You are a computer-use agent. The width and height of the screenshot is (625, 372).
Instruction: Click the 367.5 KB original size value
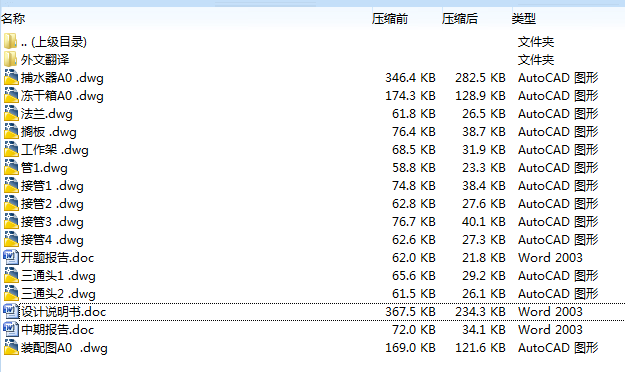coord(410,311)
